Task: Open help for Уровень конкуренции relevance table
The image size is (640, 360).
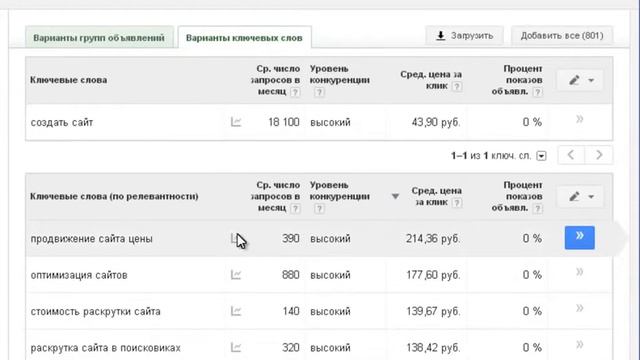Action: tap(319, 209)
